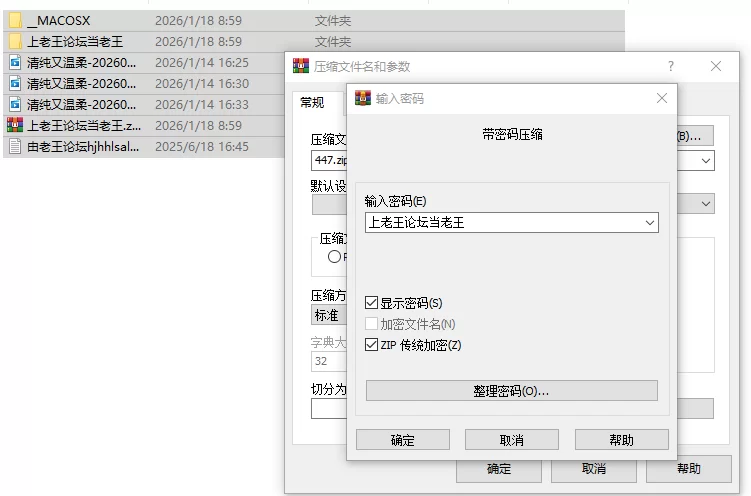Select 清纯又温柔-20260... file dated 16:30
Image resolution: width=751 pixels, height=496 pixels.
[x=81, y=84]
